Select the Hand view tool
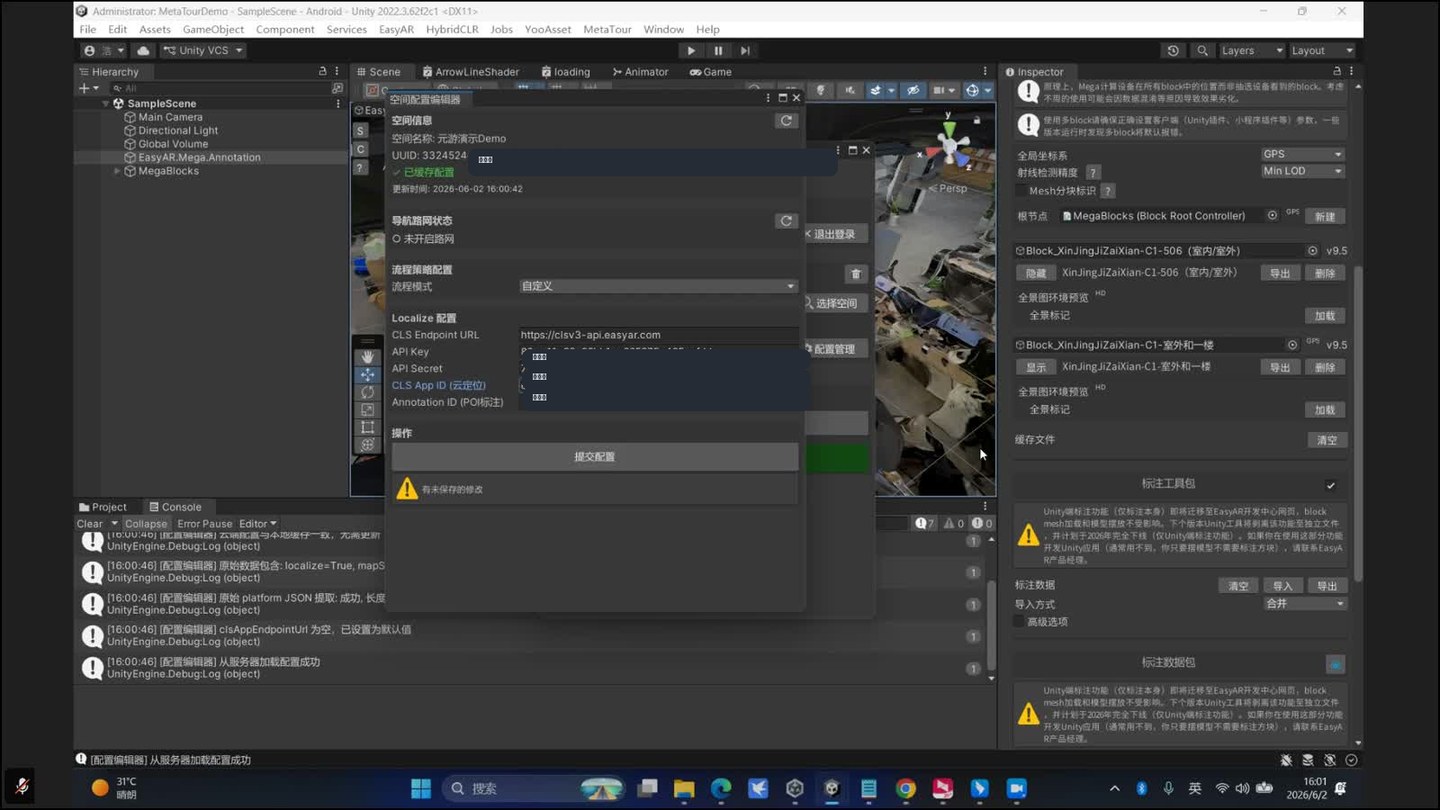Screen dimensions: 1440x810 (367, 357)
